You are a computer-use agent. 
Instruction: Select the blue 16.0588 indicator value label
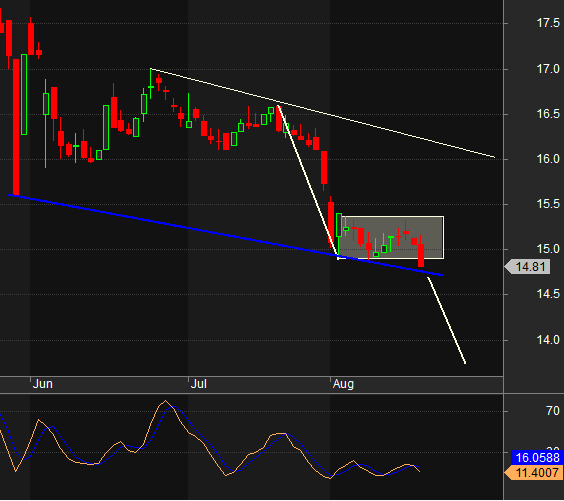point(537,458)
